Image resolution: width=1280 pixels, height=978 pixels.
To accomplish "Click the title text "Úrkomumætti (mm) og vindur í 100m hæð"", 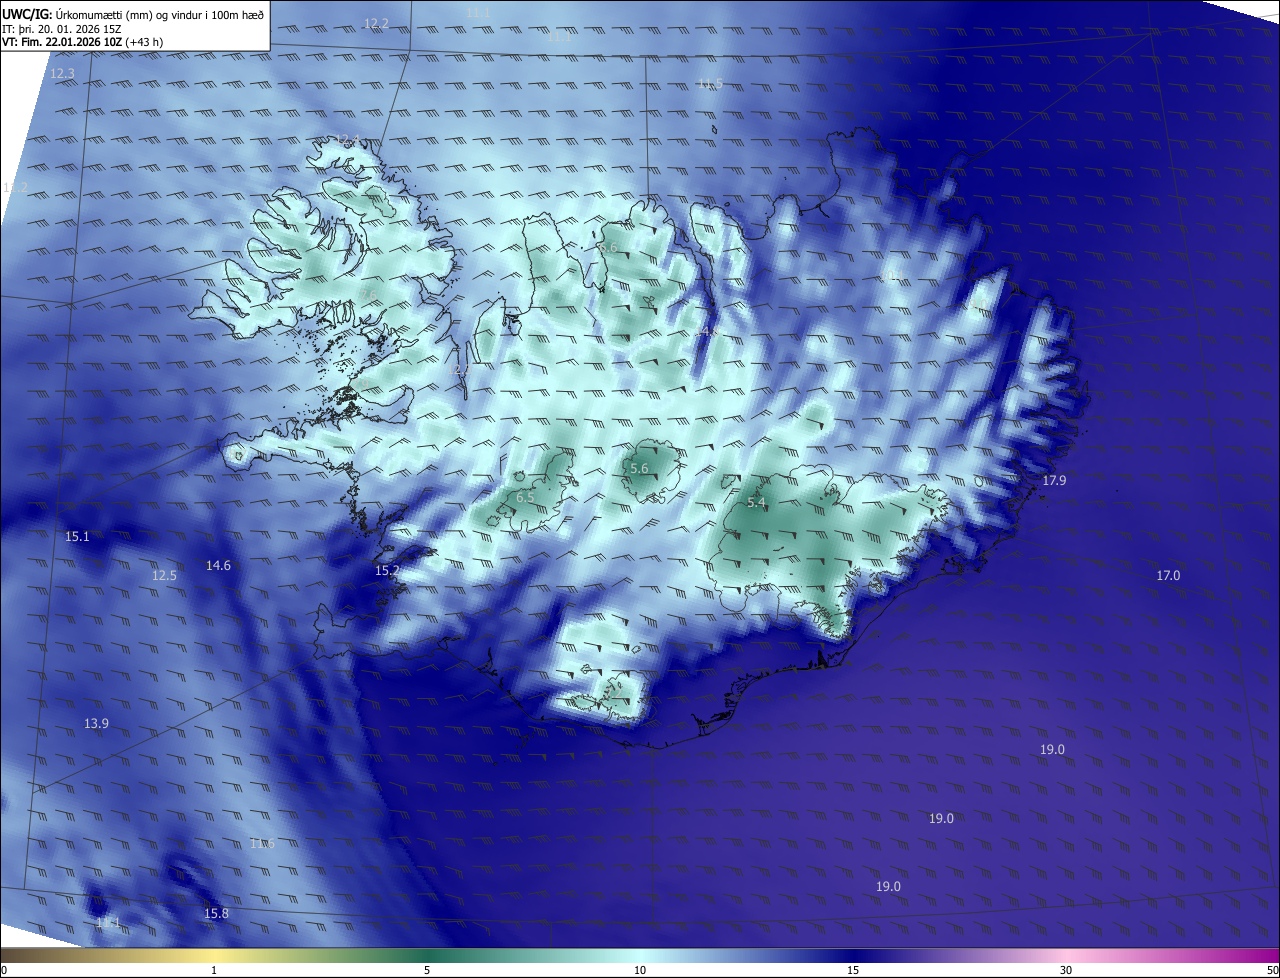I will (159, 14).
